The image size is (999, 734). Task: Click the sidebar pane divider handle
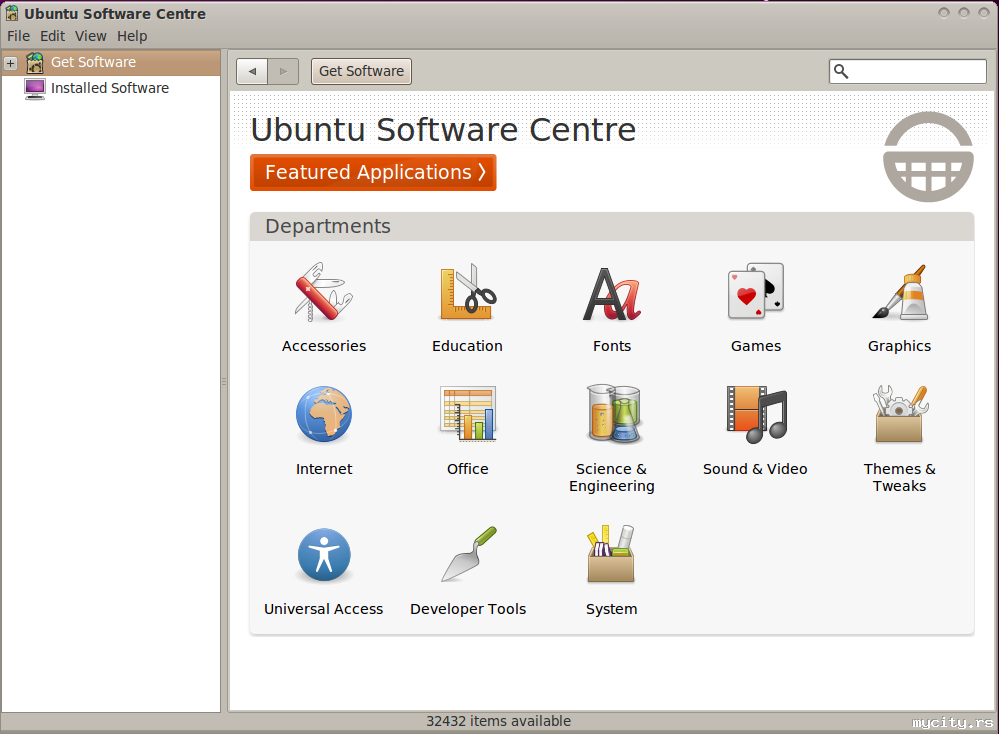pos(224,381)
